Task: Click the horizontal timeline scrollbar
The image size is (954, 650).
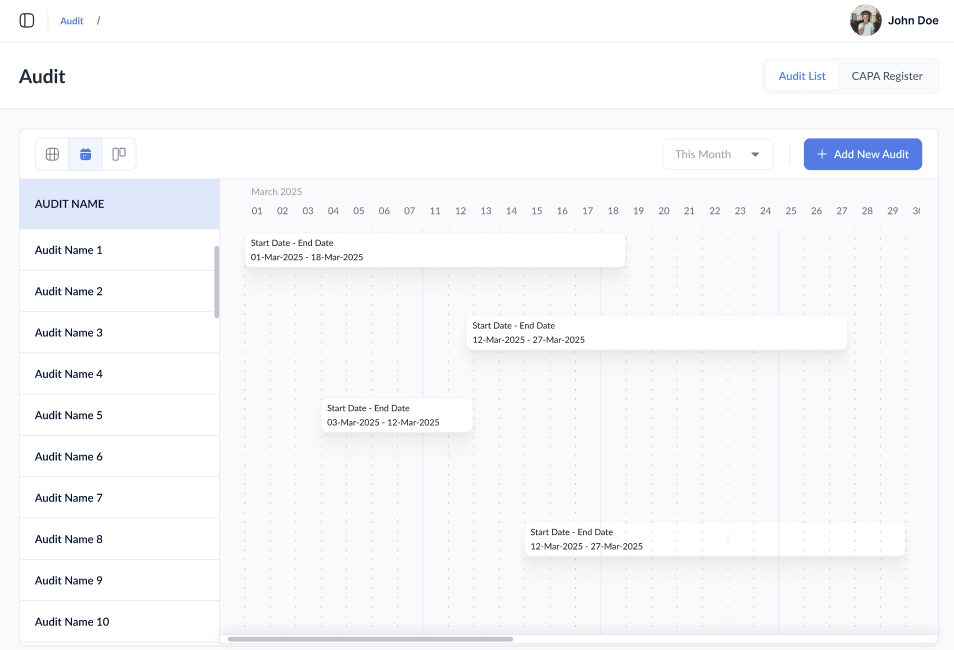Action: point(370,639)
